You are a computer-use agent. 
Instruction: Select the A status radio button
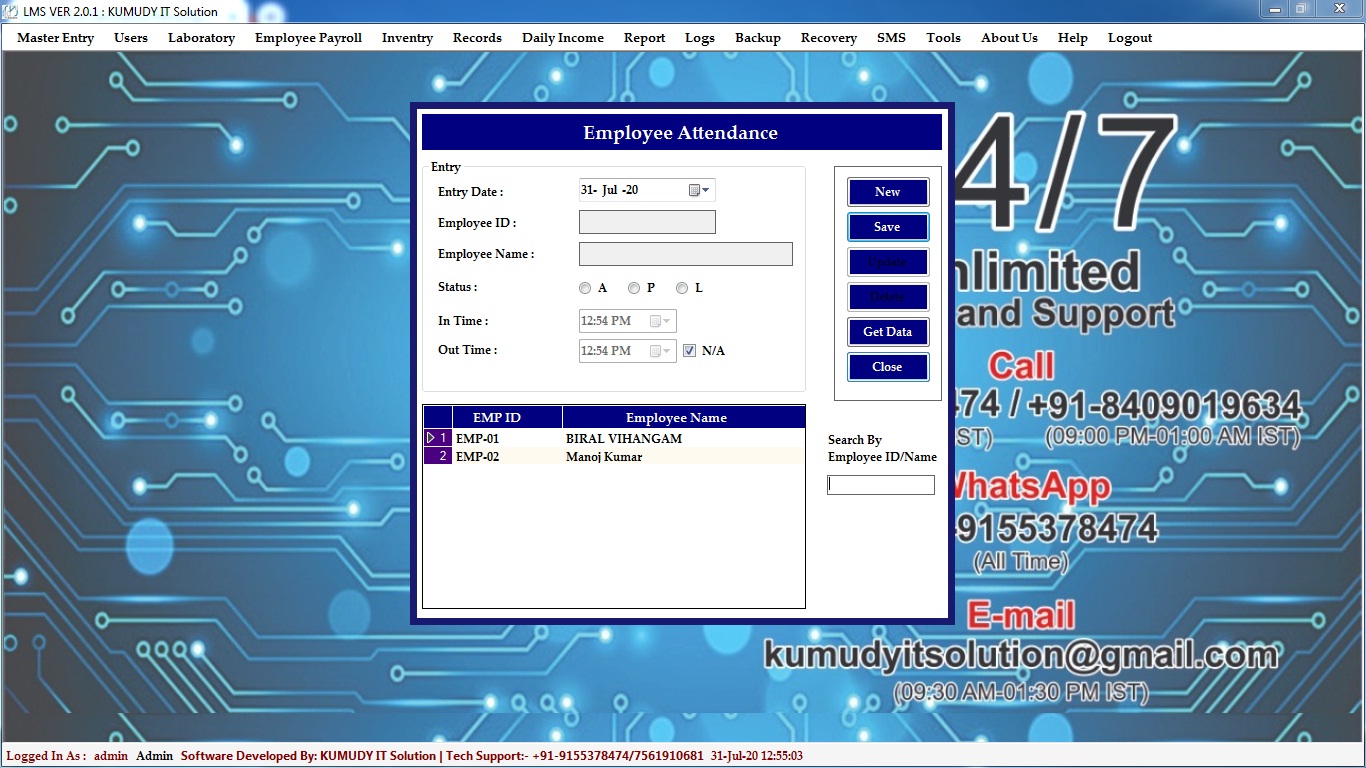point(585,288)
